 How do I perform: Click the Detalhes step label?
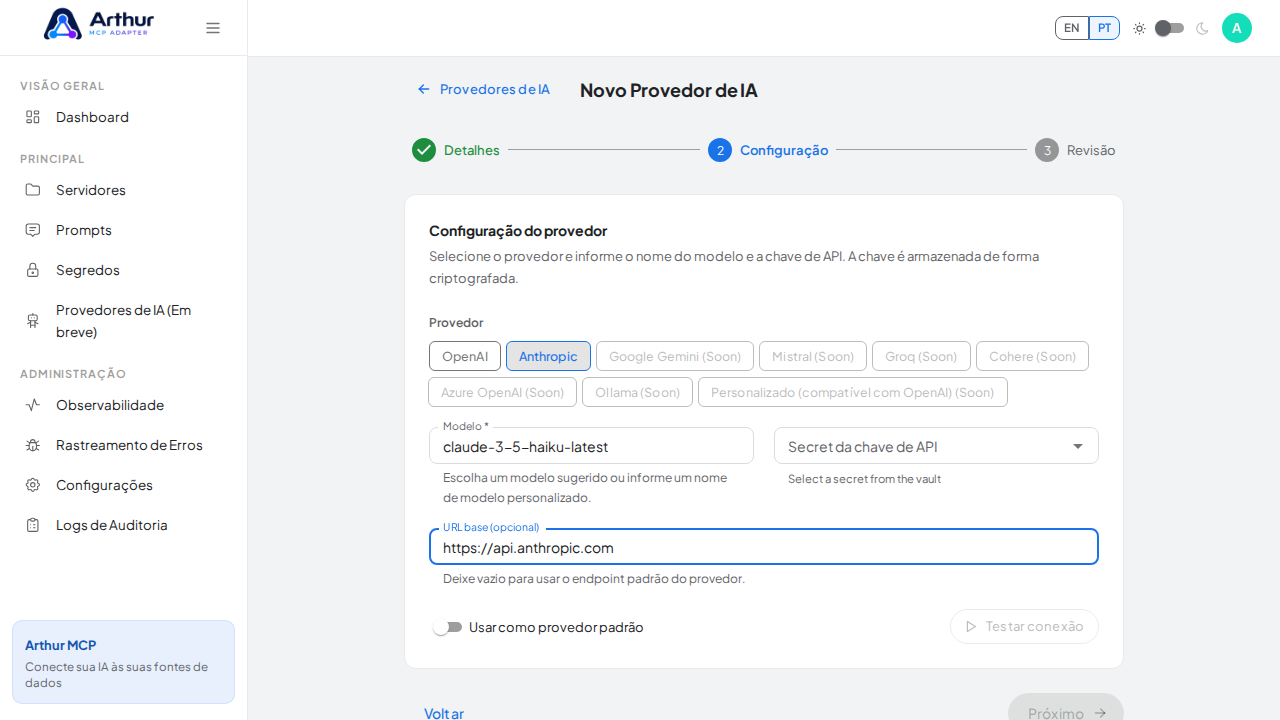[x=472, y=150]
